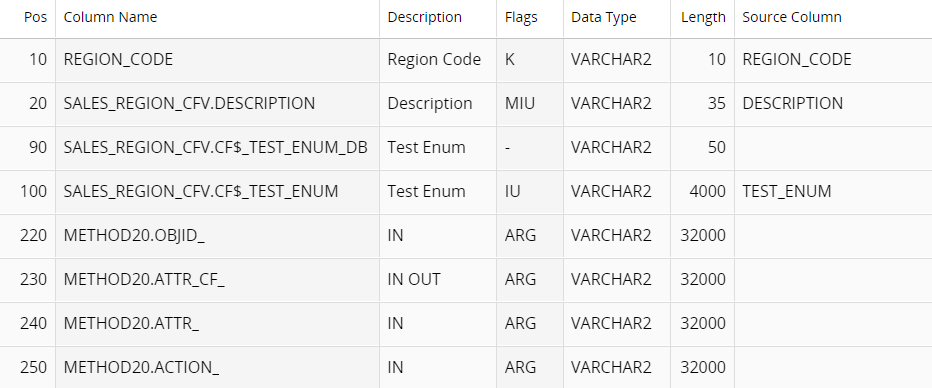
Task: Click the MIU flags cell
Action: coord(530,103)
